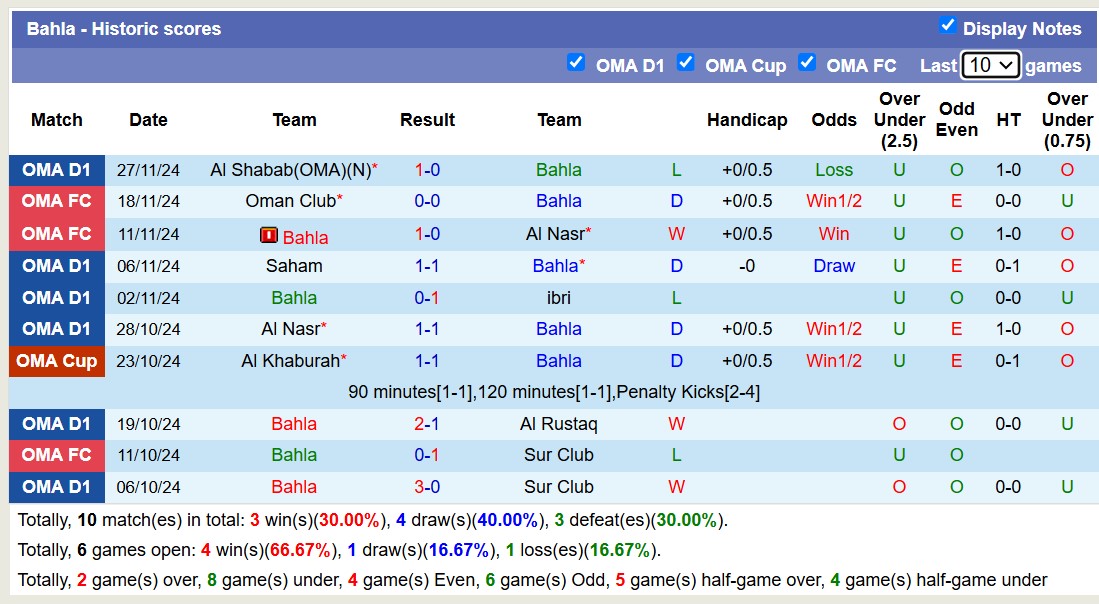Click the red card icon beside Bahla
Viewport: 1099px width, 604px height.
268,236
